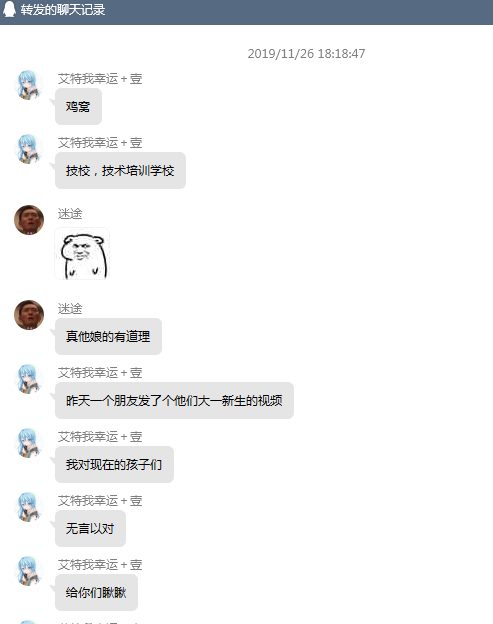This screenshot has height=624, width=493.
Task: Select the 技校，技术培训学校 message bubble
Action: (x=120, y=171)
